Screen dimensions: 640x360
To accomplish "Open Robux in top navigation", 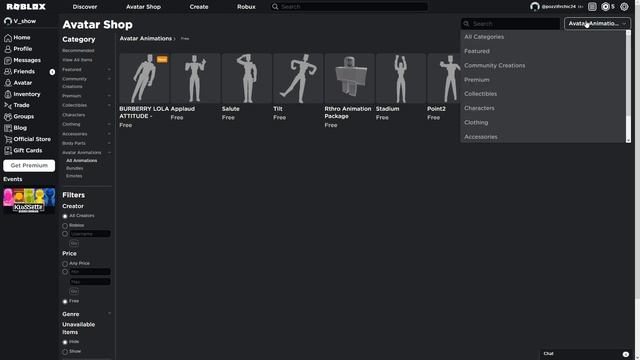I will click(x=246, y=7).
